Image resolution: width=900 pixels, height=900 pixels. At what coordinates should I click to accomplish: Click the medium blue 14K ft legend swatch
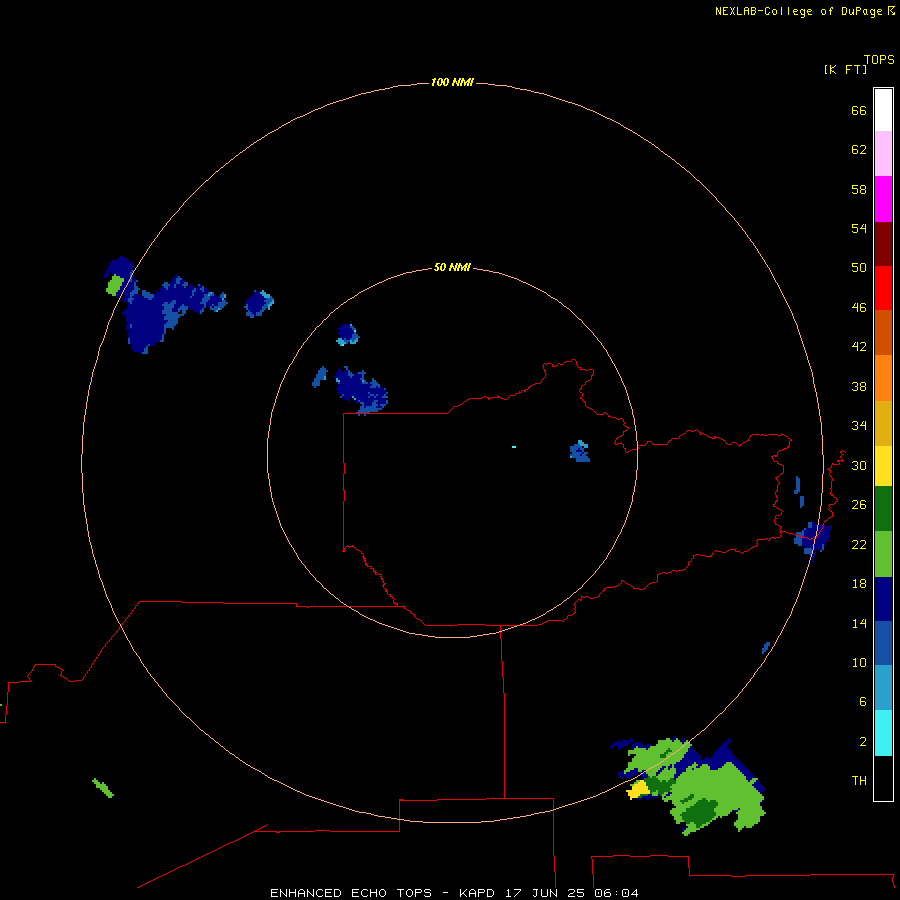point(883,643)
